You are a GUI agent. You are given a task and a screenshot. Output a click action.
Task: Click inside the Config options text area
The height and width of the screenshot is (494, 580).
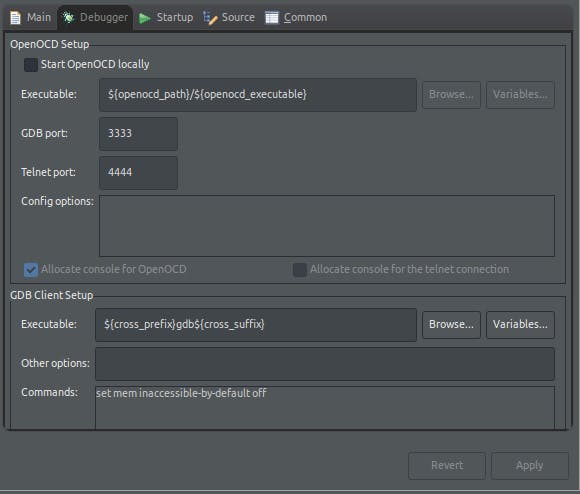(x=327, y=226)
